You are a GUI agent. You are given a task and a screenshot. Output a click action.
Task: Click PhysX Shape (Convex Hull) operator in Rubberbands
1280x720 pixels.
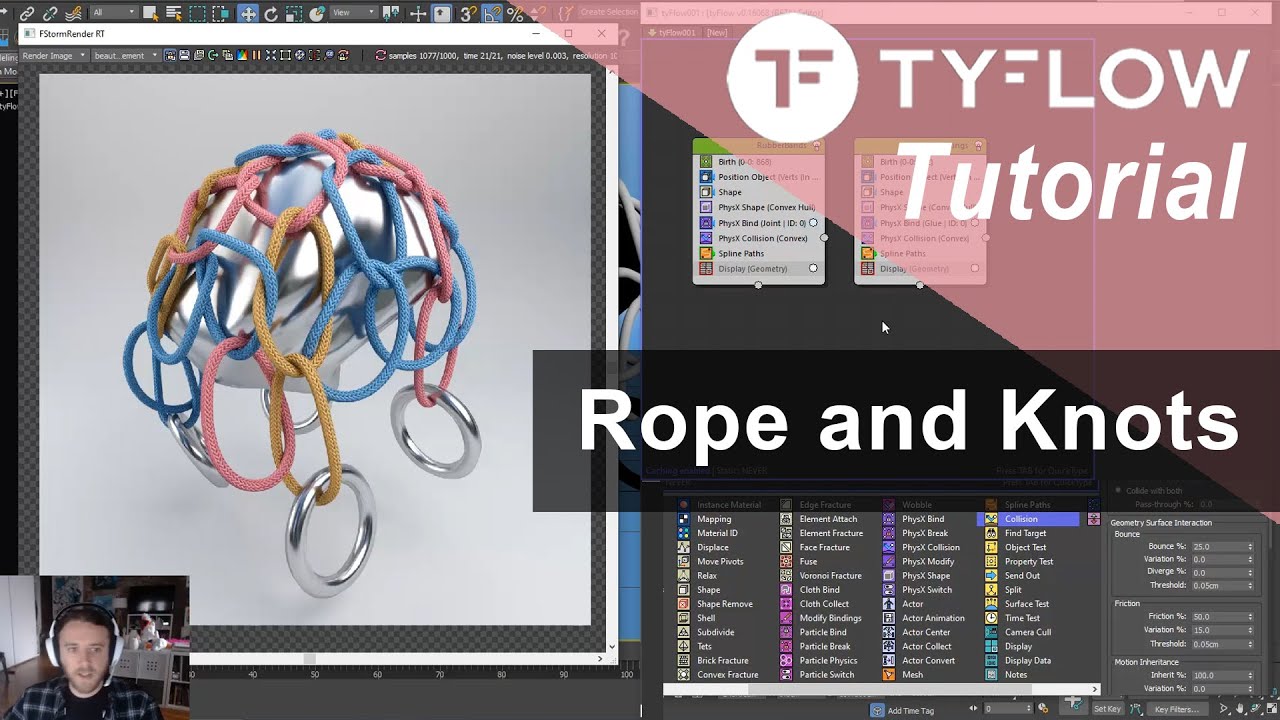(x=757, y=207)
